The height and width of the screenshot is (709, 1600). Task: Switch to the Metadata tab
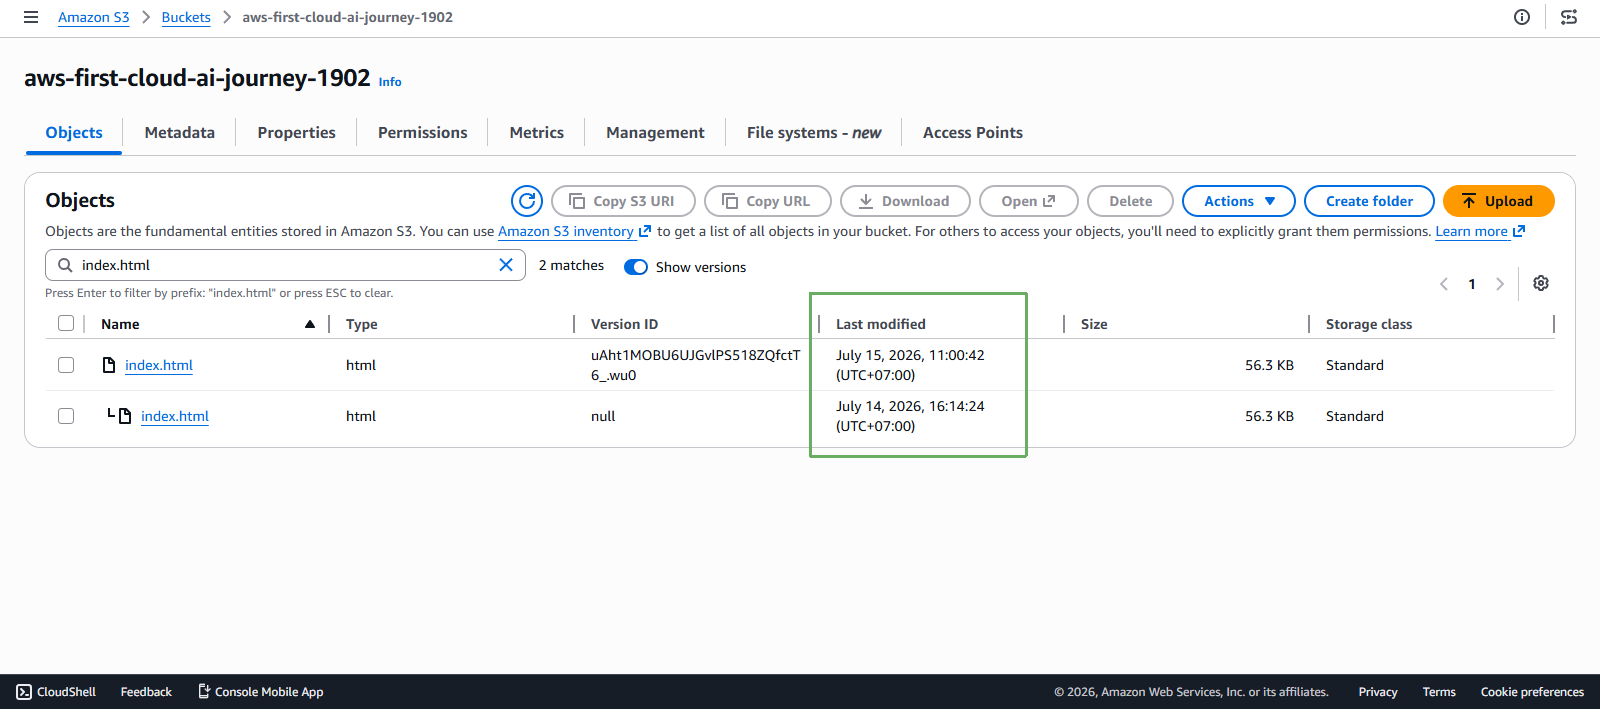[180, 133]
